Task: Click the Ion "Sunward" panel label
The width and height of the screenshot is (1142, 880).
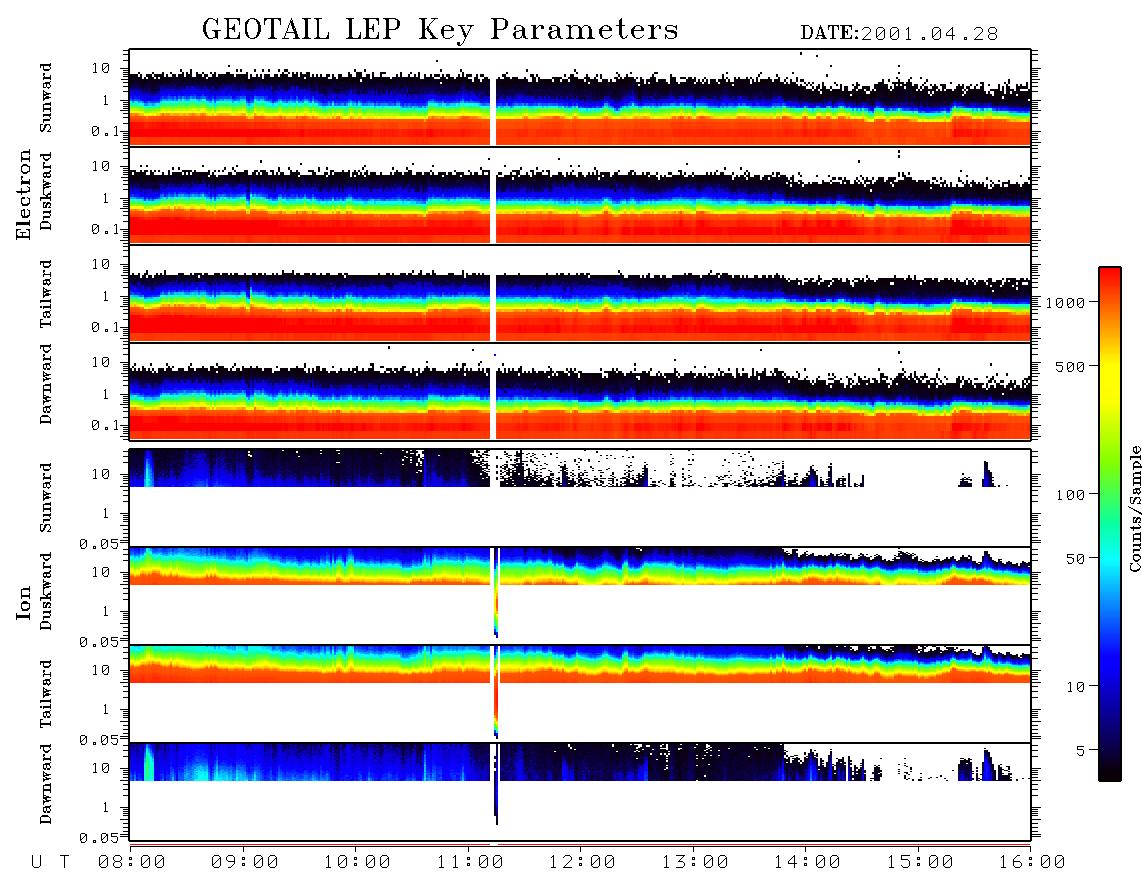Action: [46, 498]
